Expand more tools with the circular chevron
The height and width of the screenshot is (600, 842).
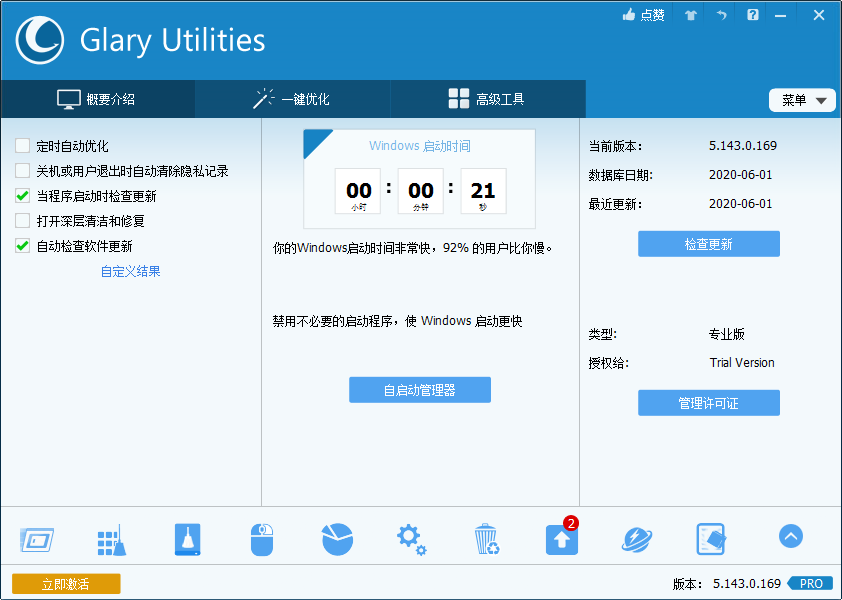coord(790,537)
